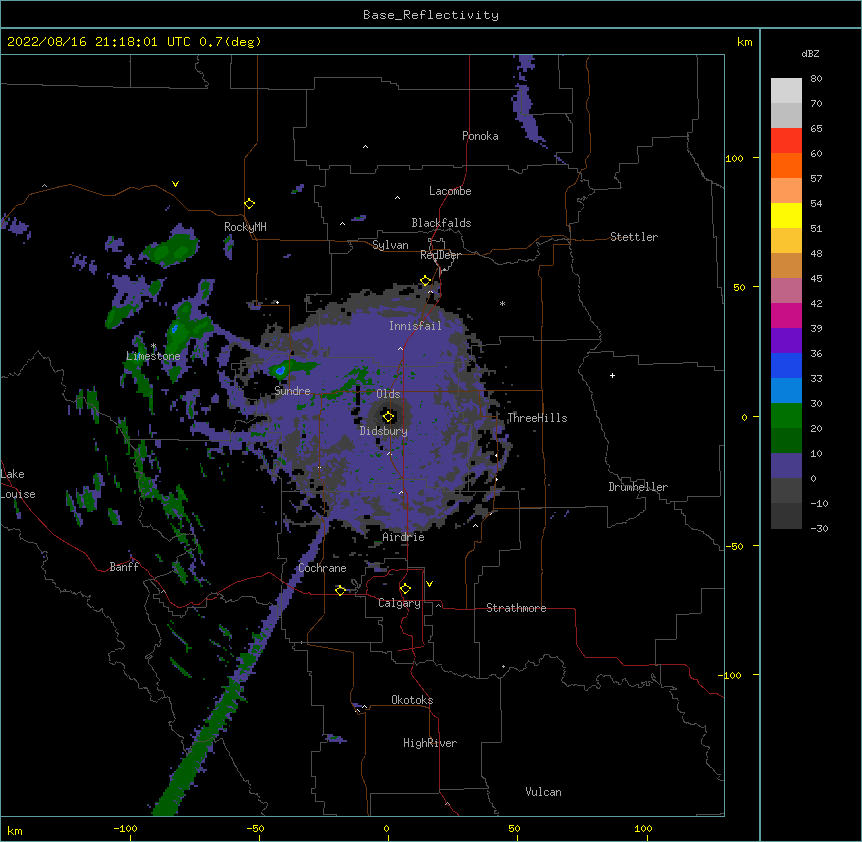Image resolution: width=862 pixels, height=842 pixels.
Task: Click the radar site marker near Didsbury
Action: (389, 416)
